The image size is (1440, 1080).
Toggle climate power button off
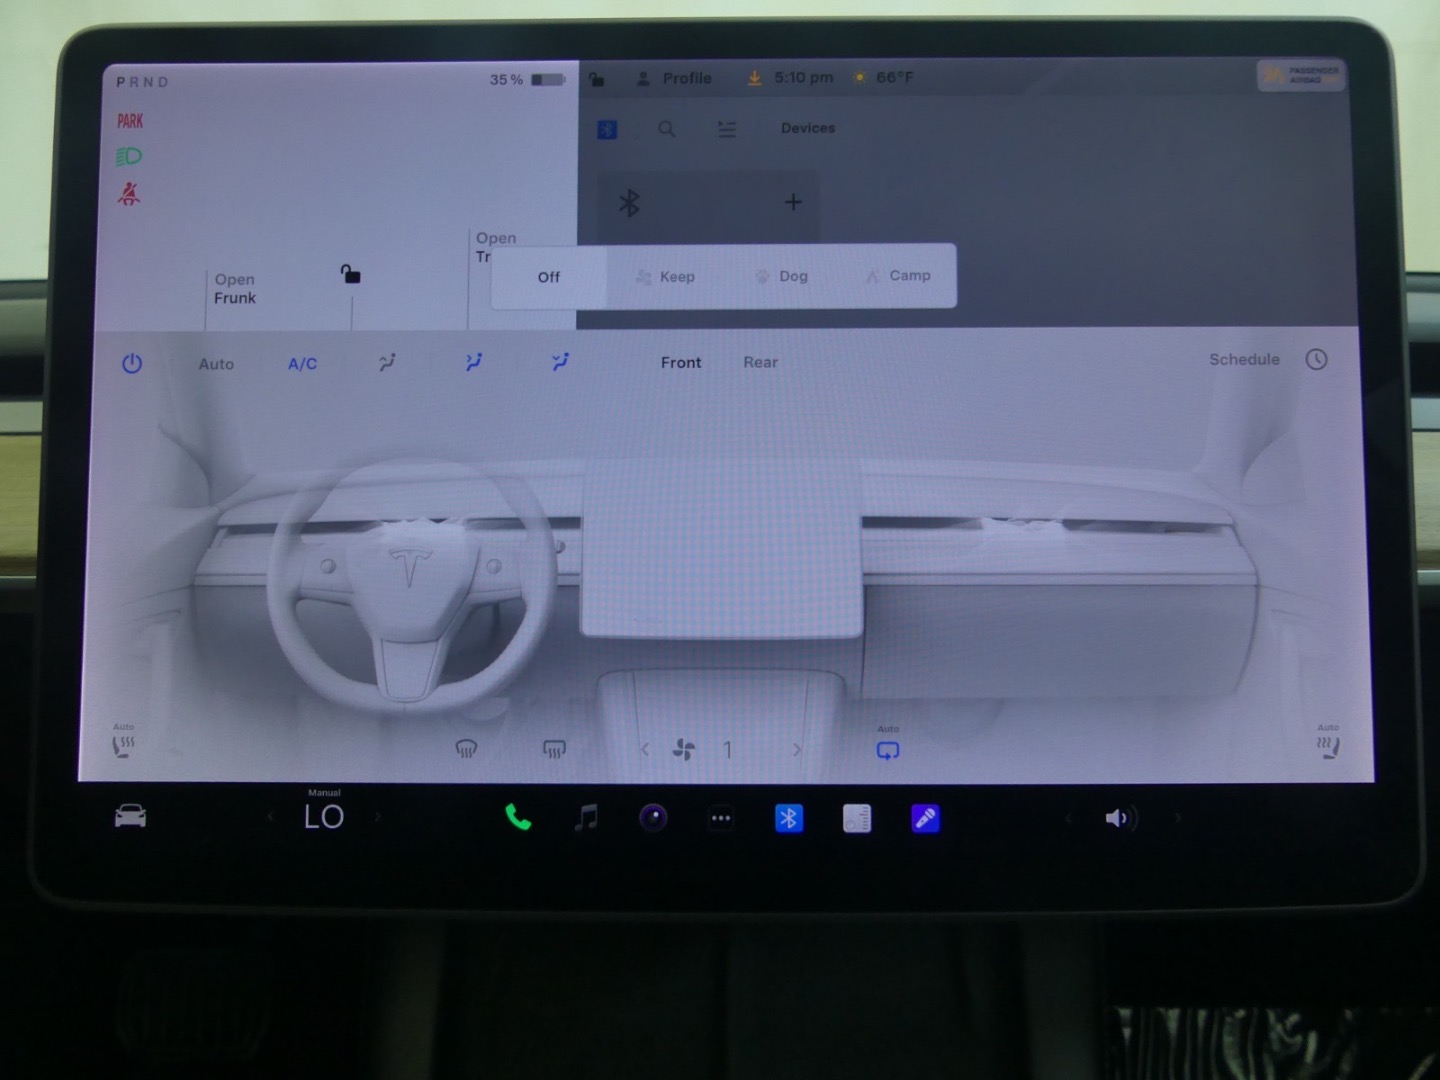(x=132, y=364)
